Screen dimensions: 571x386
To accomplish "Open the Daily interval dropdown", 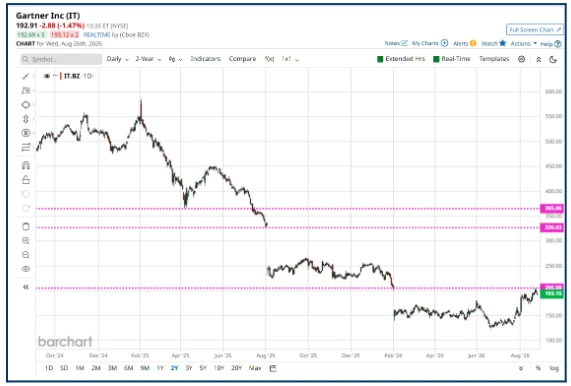I will pyautogui.click(x=117, y=59).
